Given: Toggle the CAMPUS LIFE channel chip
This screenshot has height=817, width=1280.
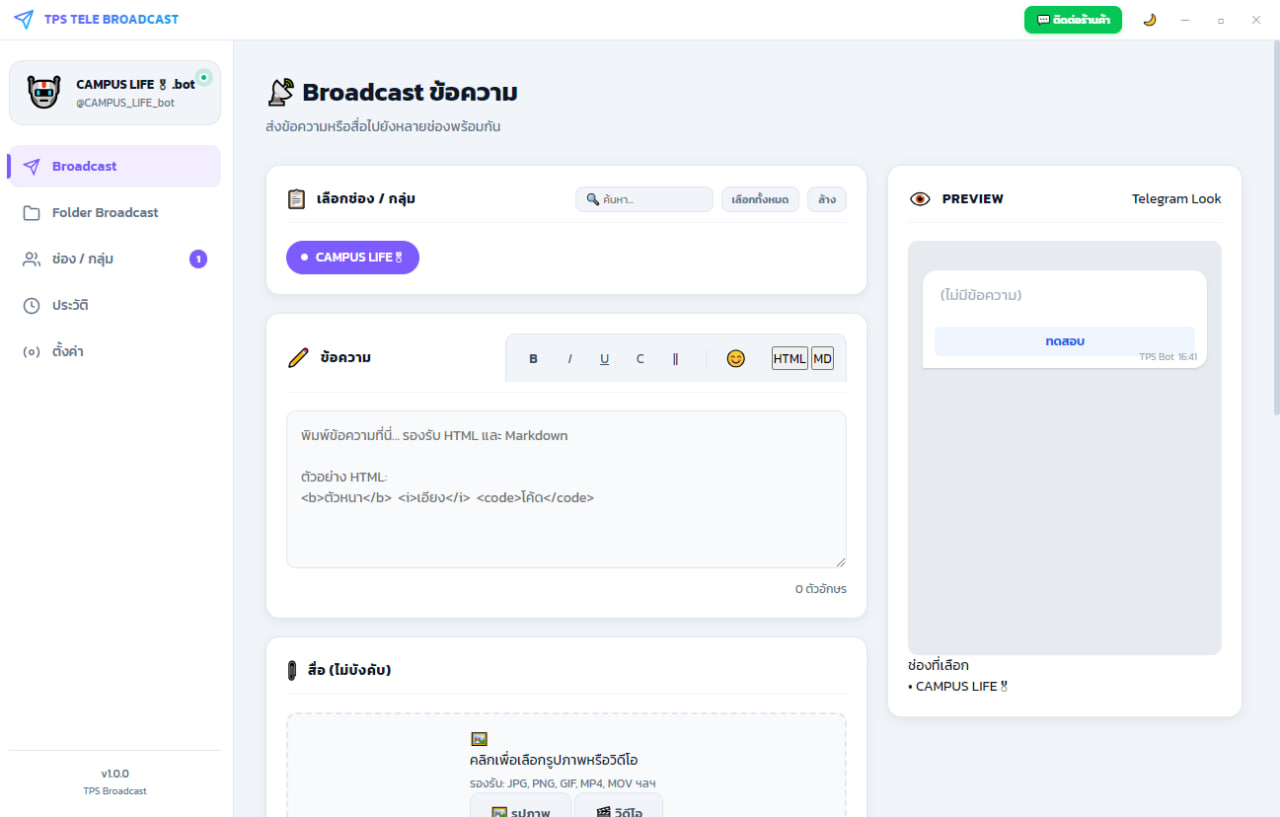Looking at the screenshot, I should pyautogui.click(x=352, y=257).
